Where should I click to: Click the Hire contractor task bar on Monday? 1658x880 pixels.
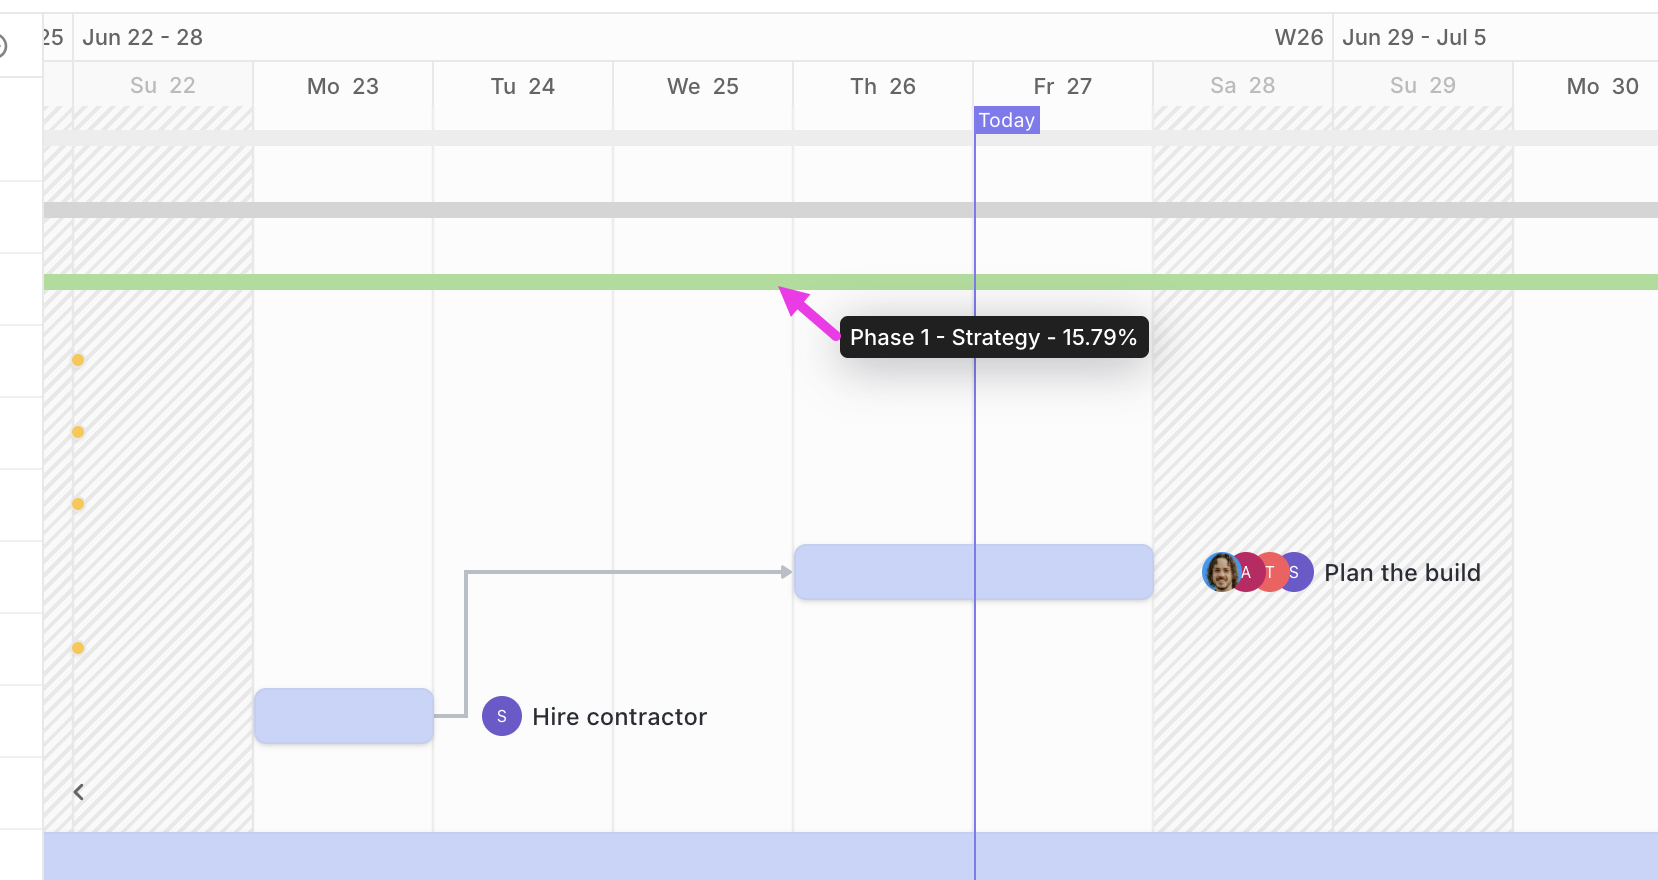point(343,715)
